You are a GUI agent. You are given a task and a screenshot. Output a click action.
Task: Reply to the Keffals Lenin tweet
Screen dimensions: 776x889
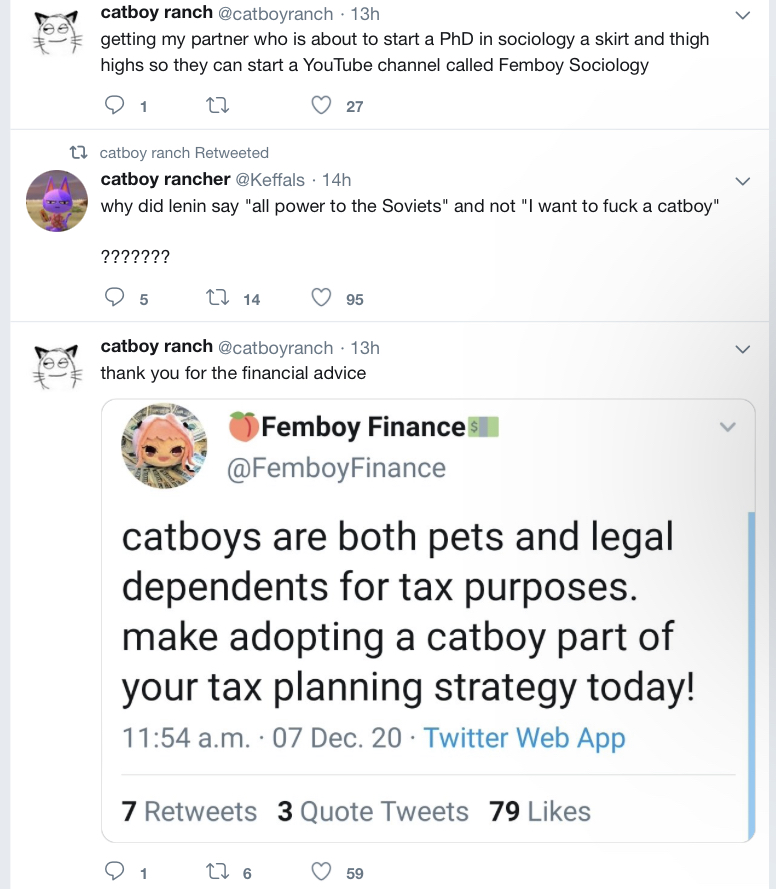point(116,297)
